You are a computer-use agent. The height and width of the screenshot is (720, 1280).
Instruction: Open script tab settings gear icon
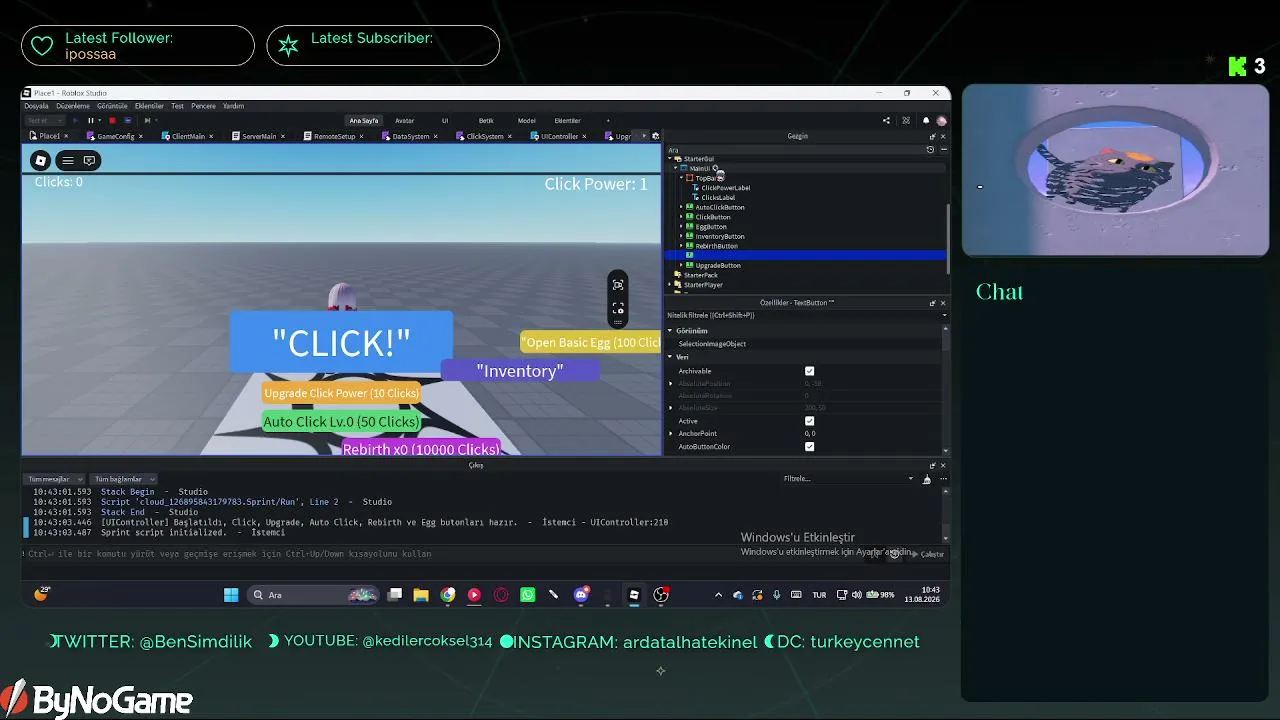click(x=656, y=136)
